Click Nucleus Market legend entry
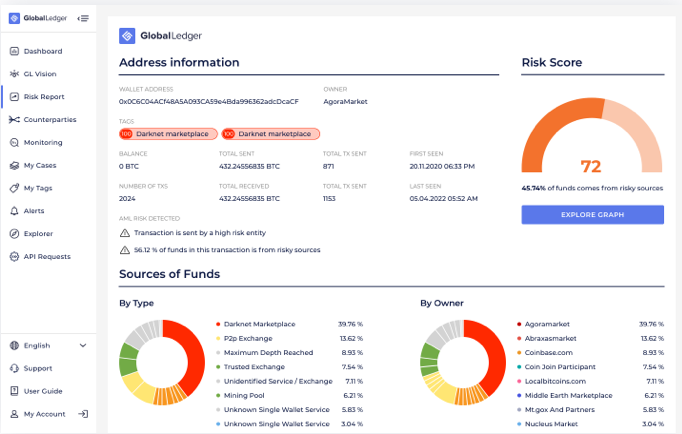This screenshot has height=434, width=682. click(590, 424)
